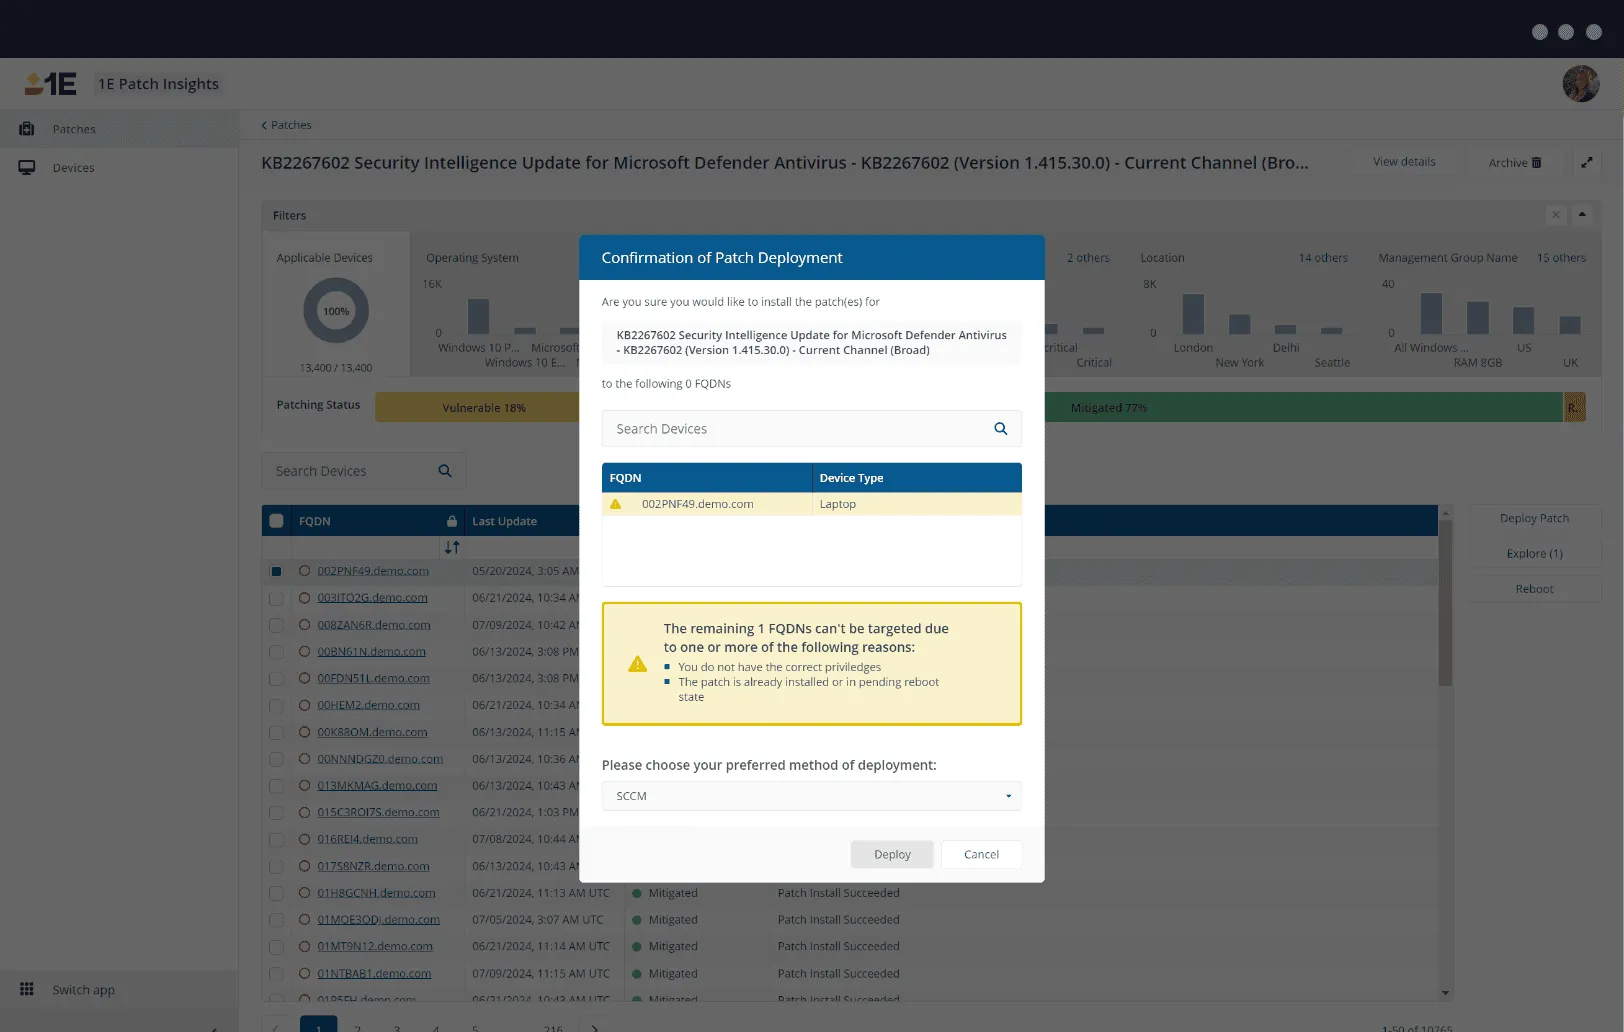The height and width of the screenshot is (1032, 1624).
Task: Select the Patches icon in the sidebar
Action: (x=24, y=128)
